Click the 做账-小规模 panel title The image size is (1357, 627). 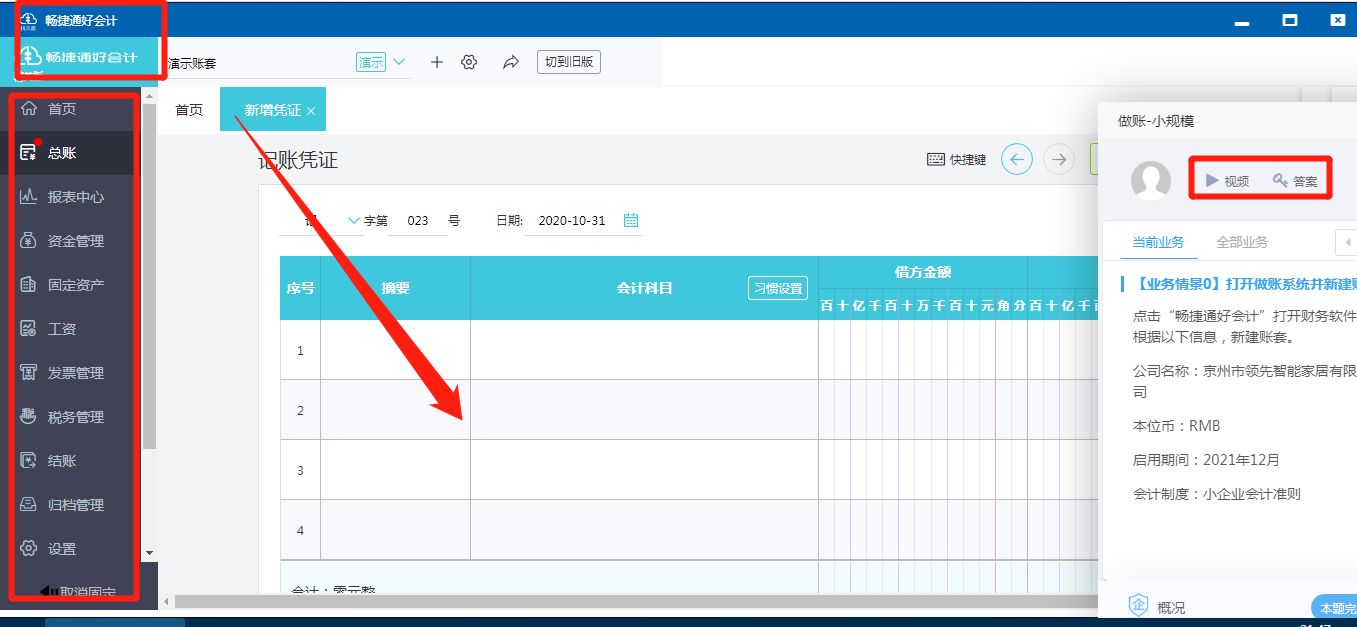1156,121
